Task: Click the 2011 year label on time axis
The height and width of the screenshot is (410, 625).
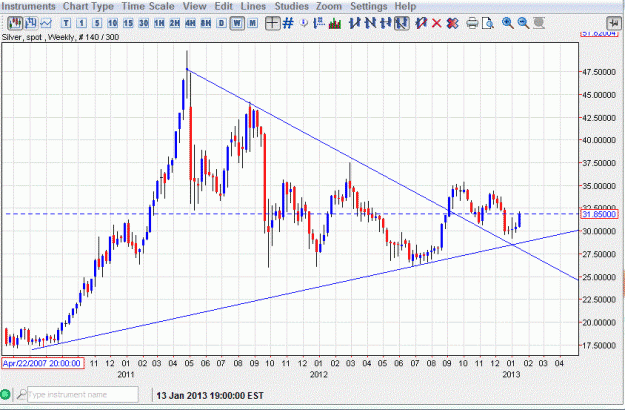Action: click(126, 375)
